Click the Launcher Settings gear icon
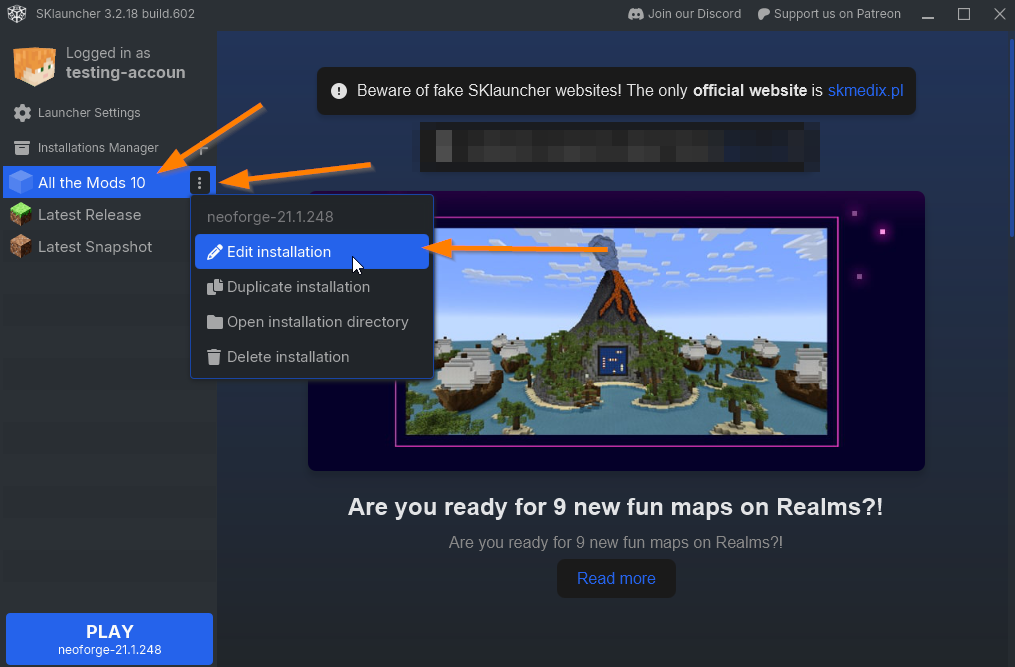 pyautogui.click(x=22, y=113)
